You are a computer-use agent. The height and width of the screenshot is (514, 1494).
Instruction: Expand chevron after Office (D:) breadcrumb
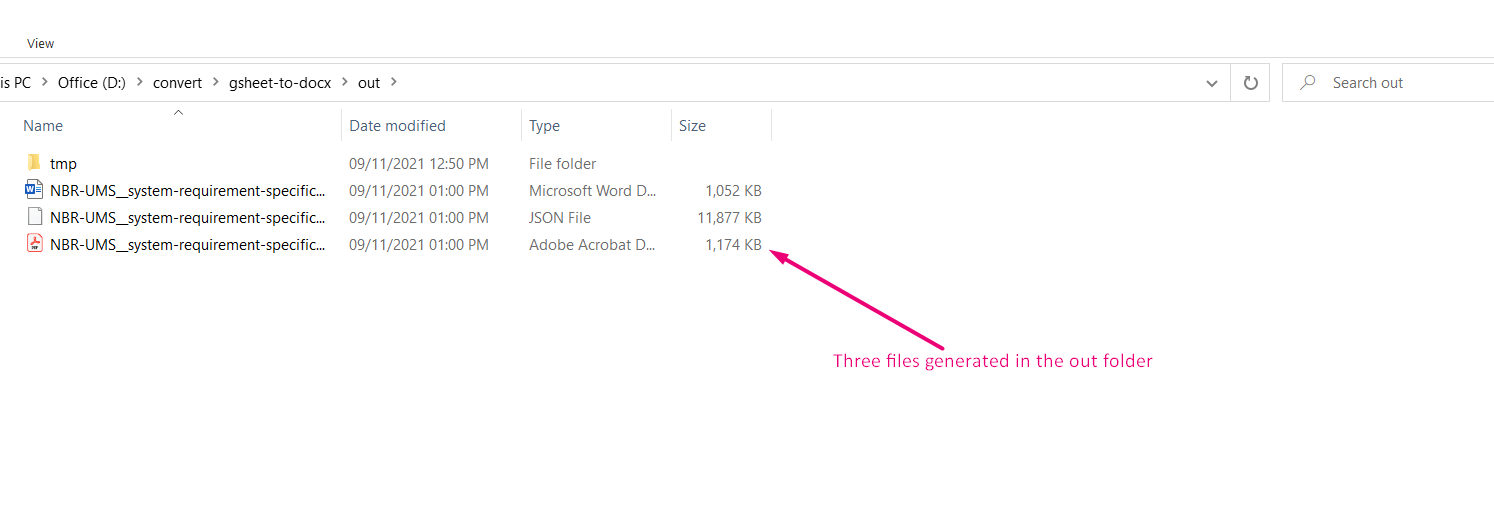pos(139,83)
